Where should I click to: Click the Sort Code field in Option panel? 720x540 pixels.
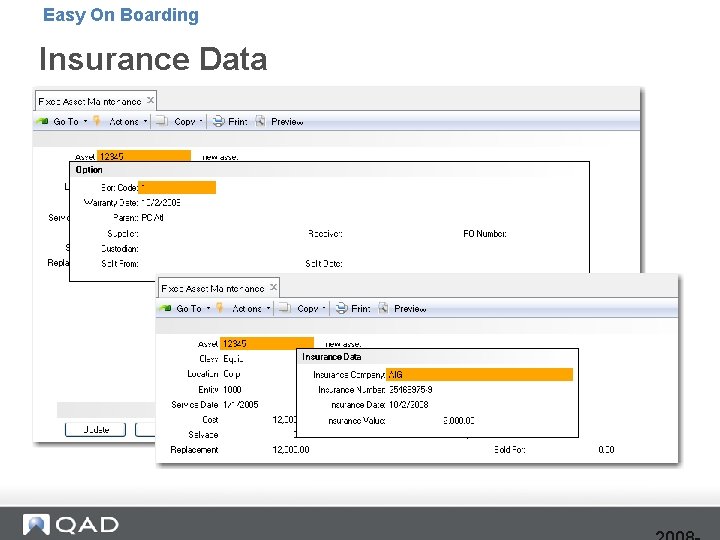[177, 187]
